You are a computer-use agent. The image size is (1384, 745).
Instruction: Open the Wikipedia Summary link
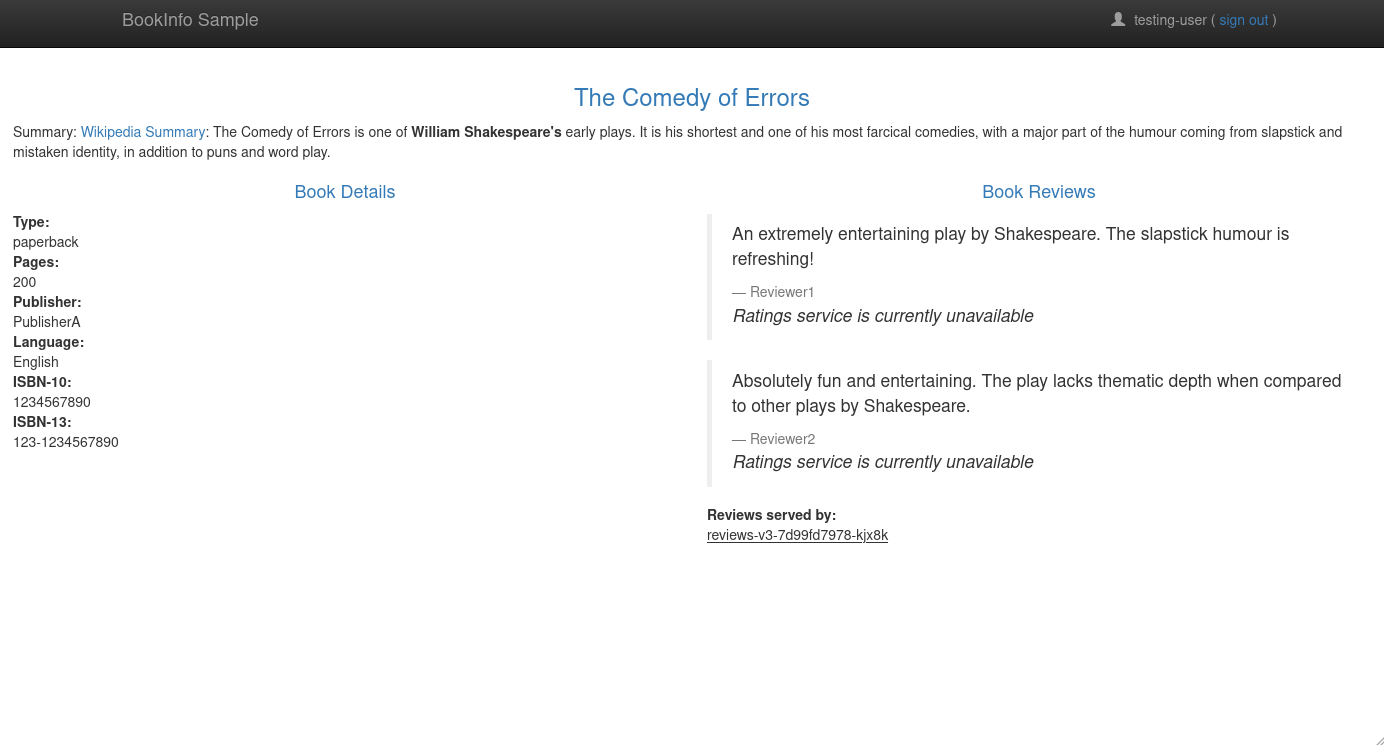click(143, 132)
